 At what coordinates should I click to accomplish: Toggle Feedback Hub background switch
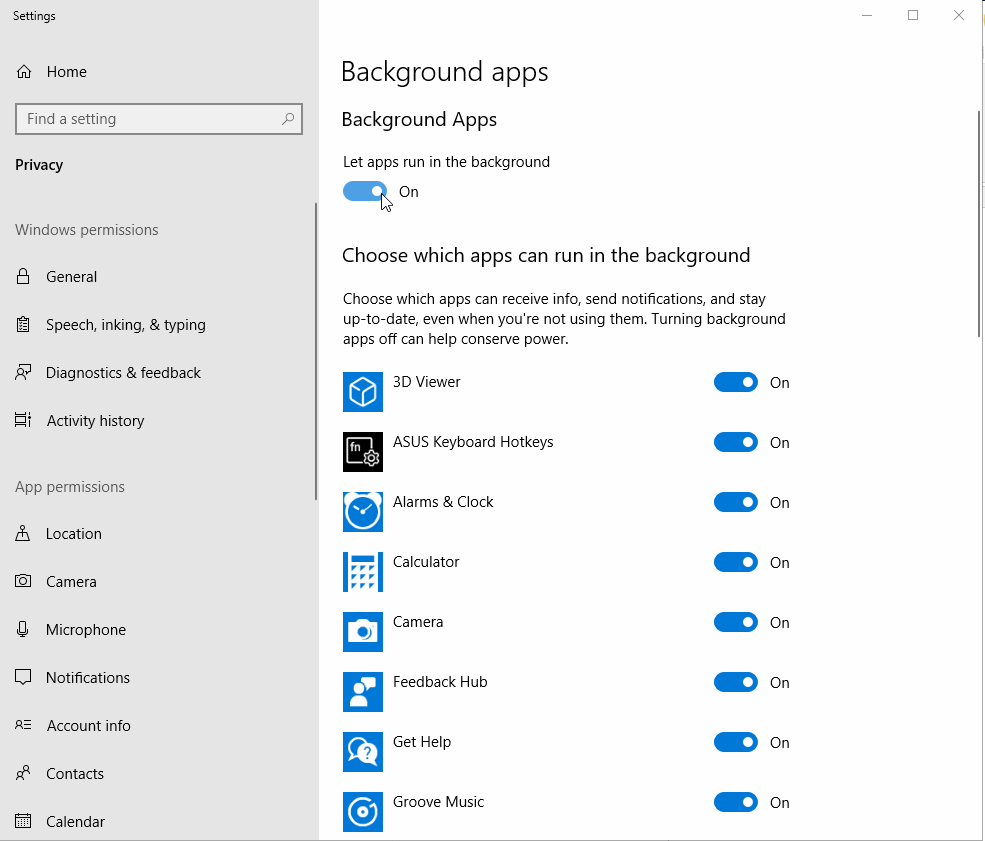click(x=736, y=682)
